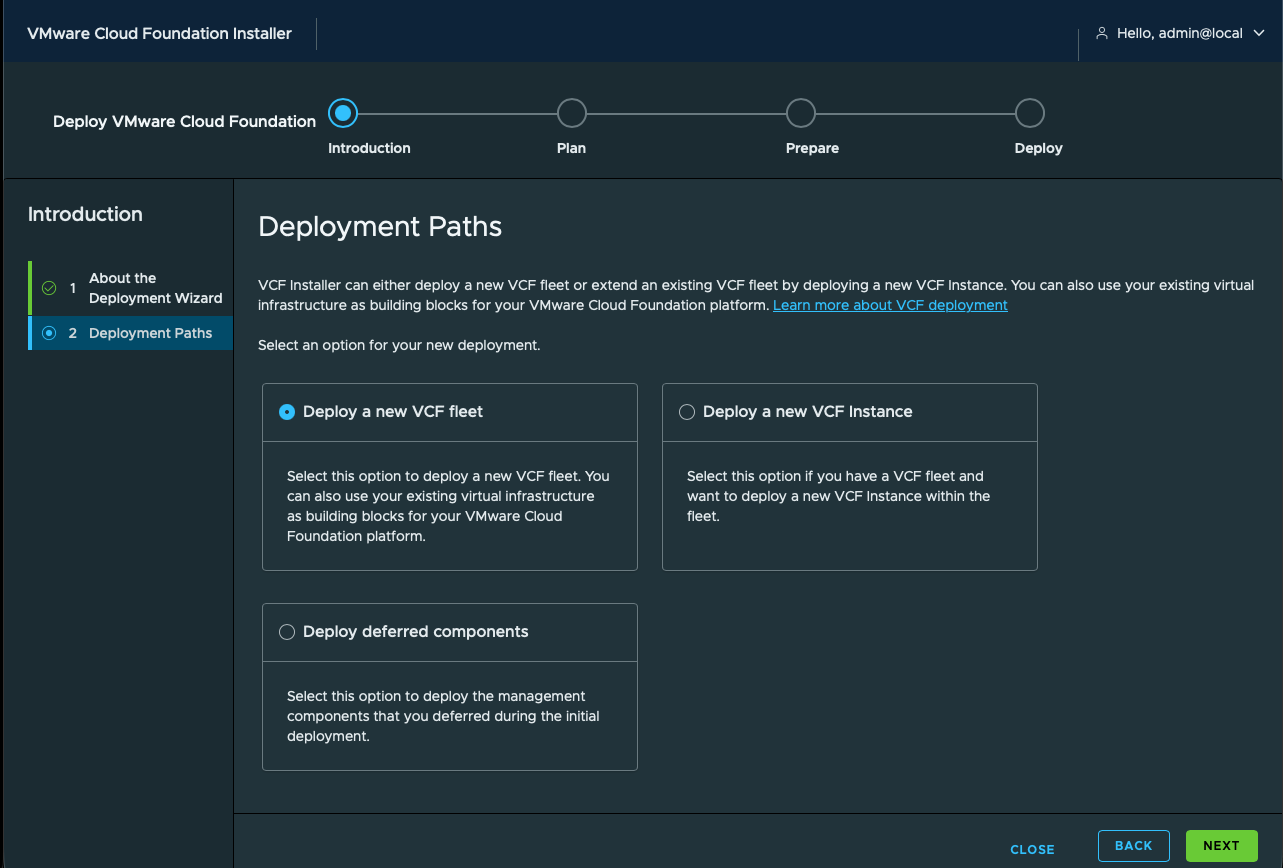Image resolution: width=1283 pixels, height=868 pixels.
Task: Go to the Introduction wizard step circle
Action: click(x=343, y=113)
